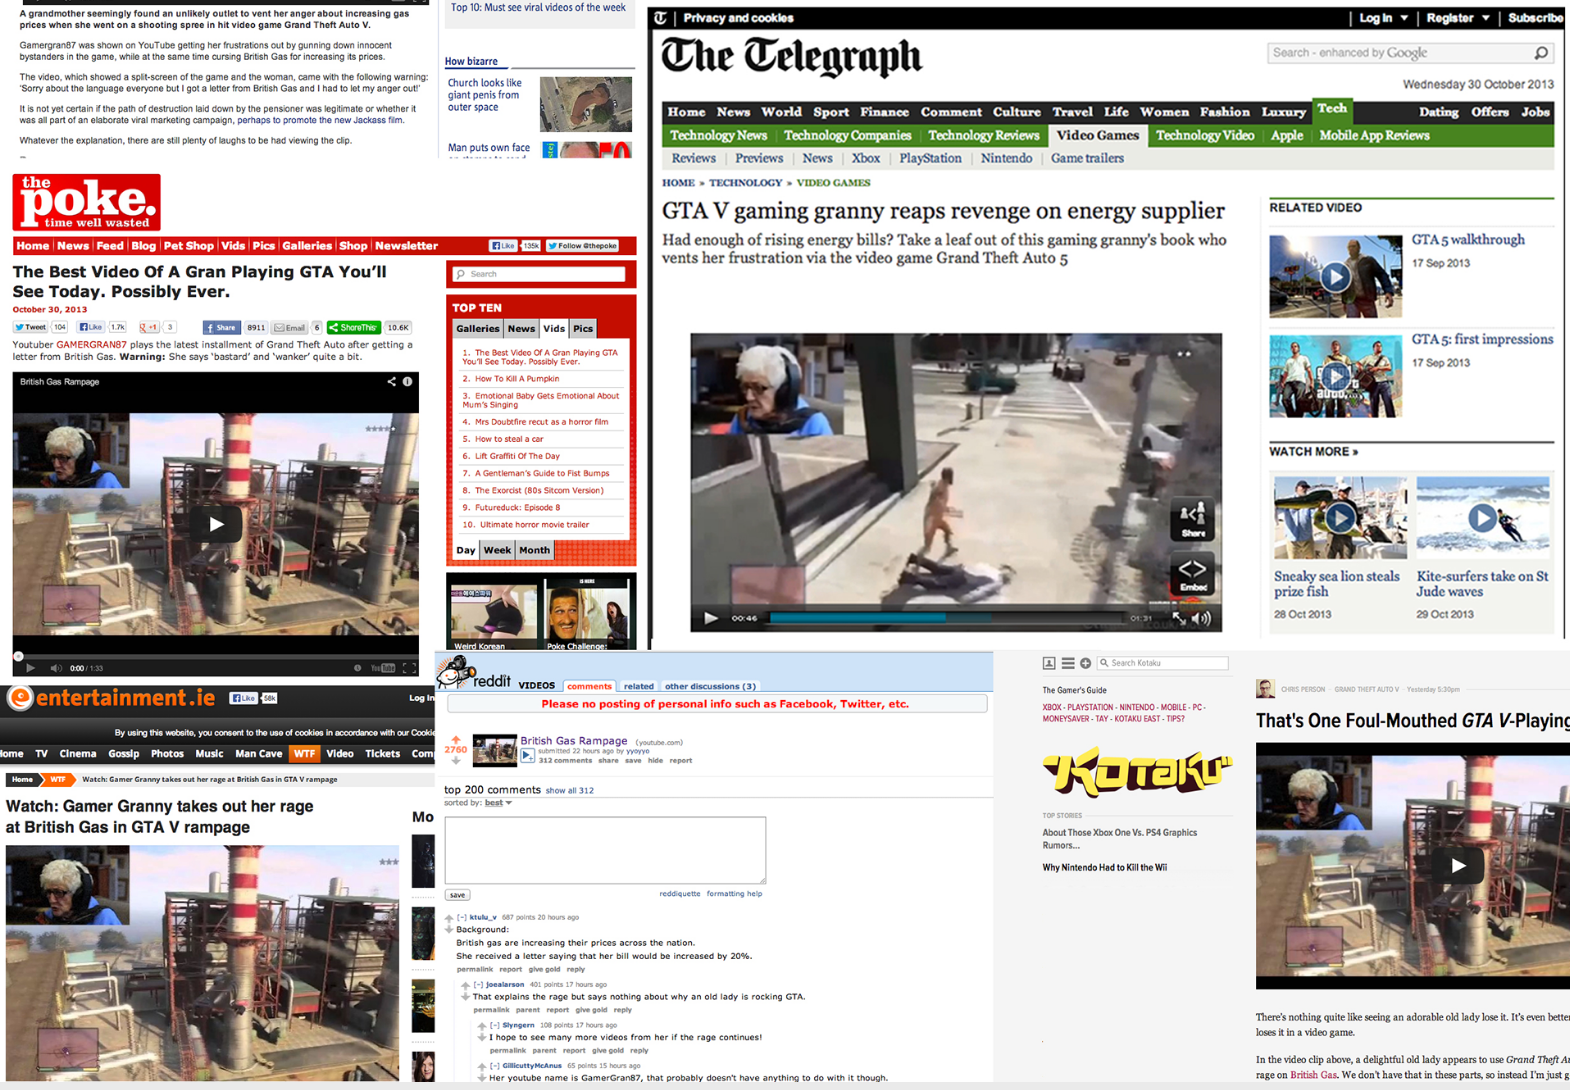Click PlayStation in Telegraph games sub-menu
This screenshot has height=1090, width=1570.
click(930, 158)
